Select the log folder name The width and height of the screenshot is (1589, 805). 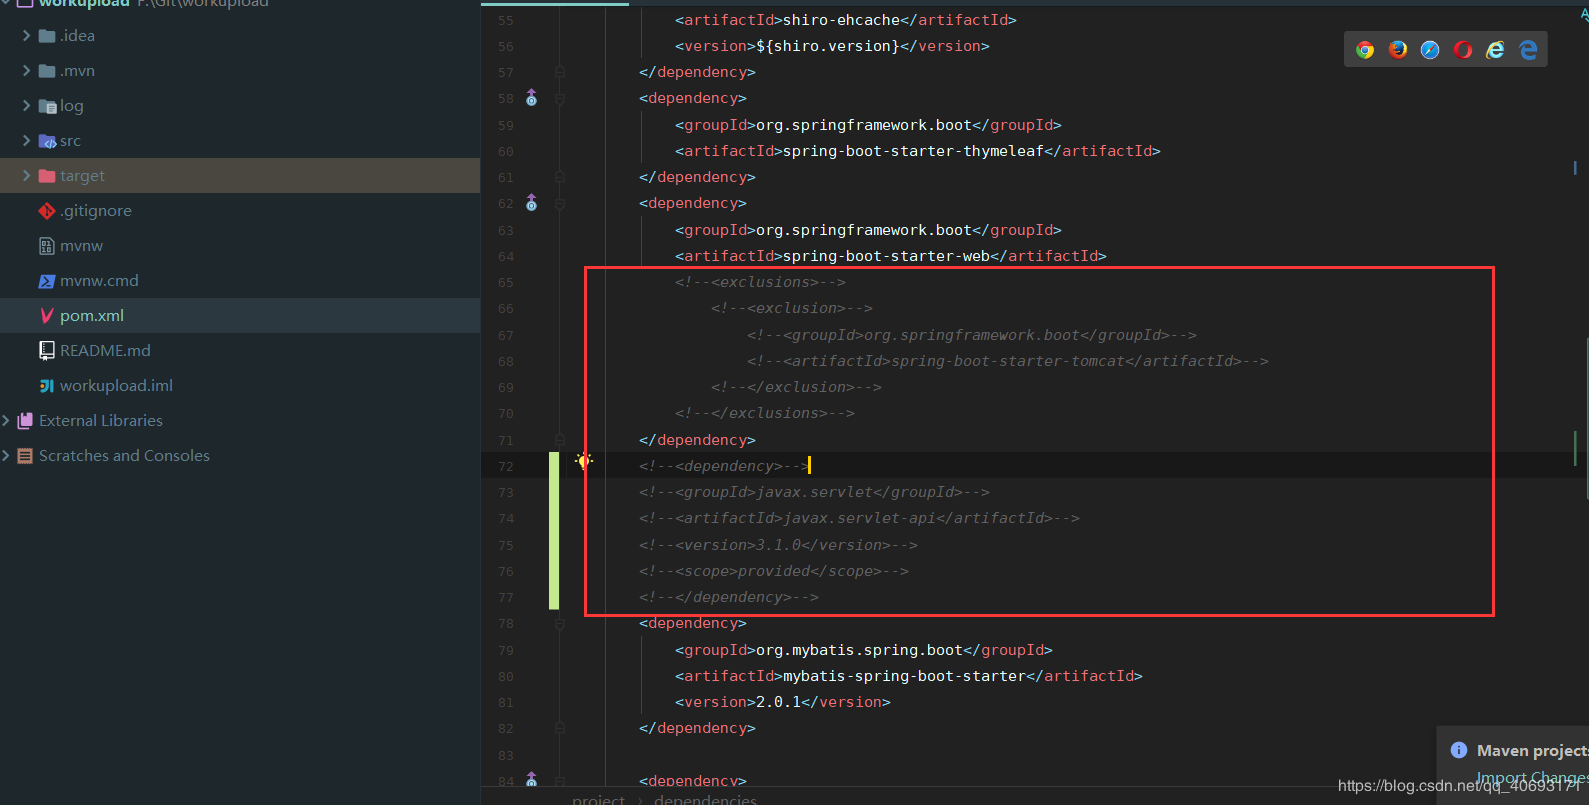[x=72, y=106]
